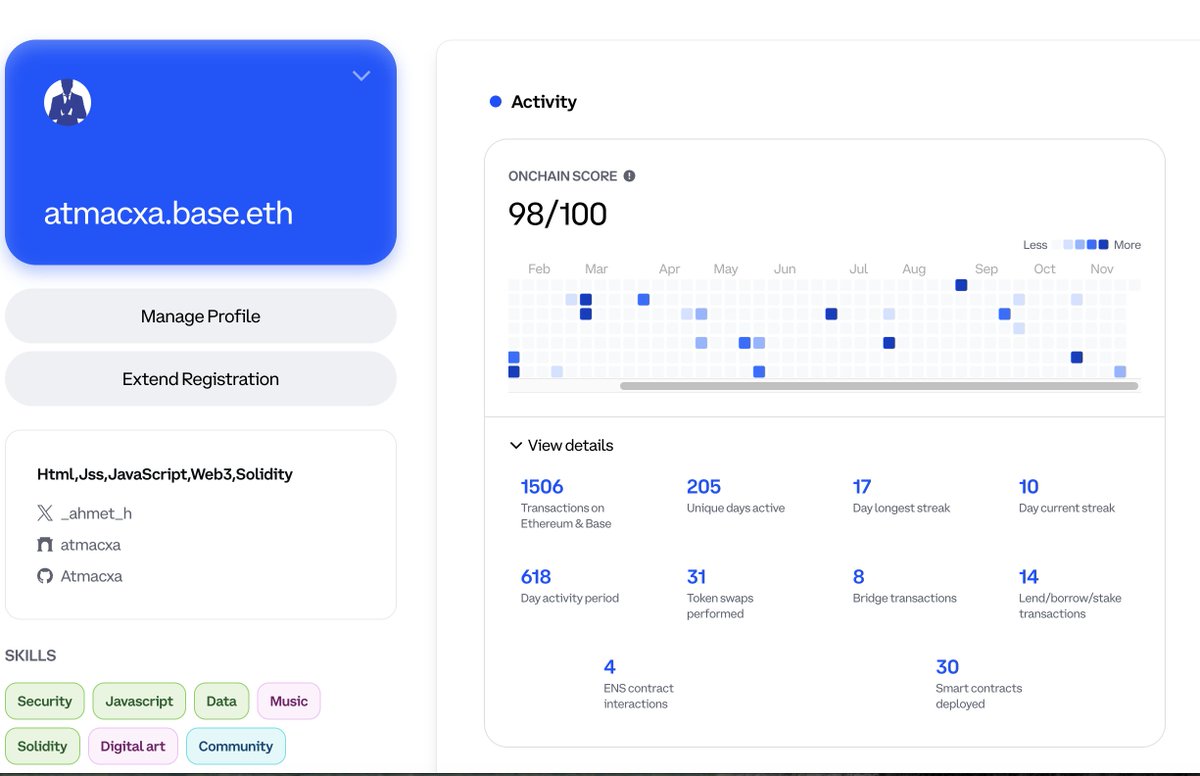Open GitHub profile Atmacxa
1200x776 pixels.
coord(91,576)
